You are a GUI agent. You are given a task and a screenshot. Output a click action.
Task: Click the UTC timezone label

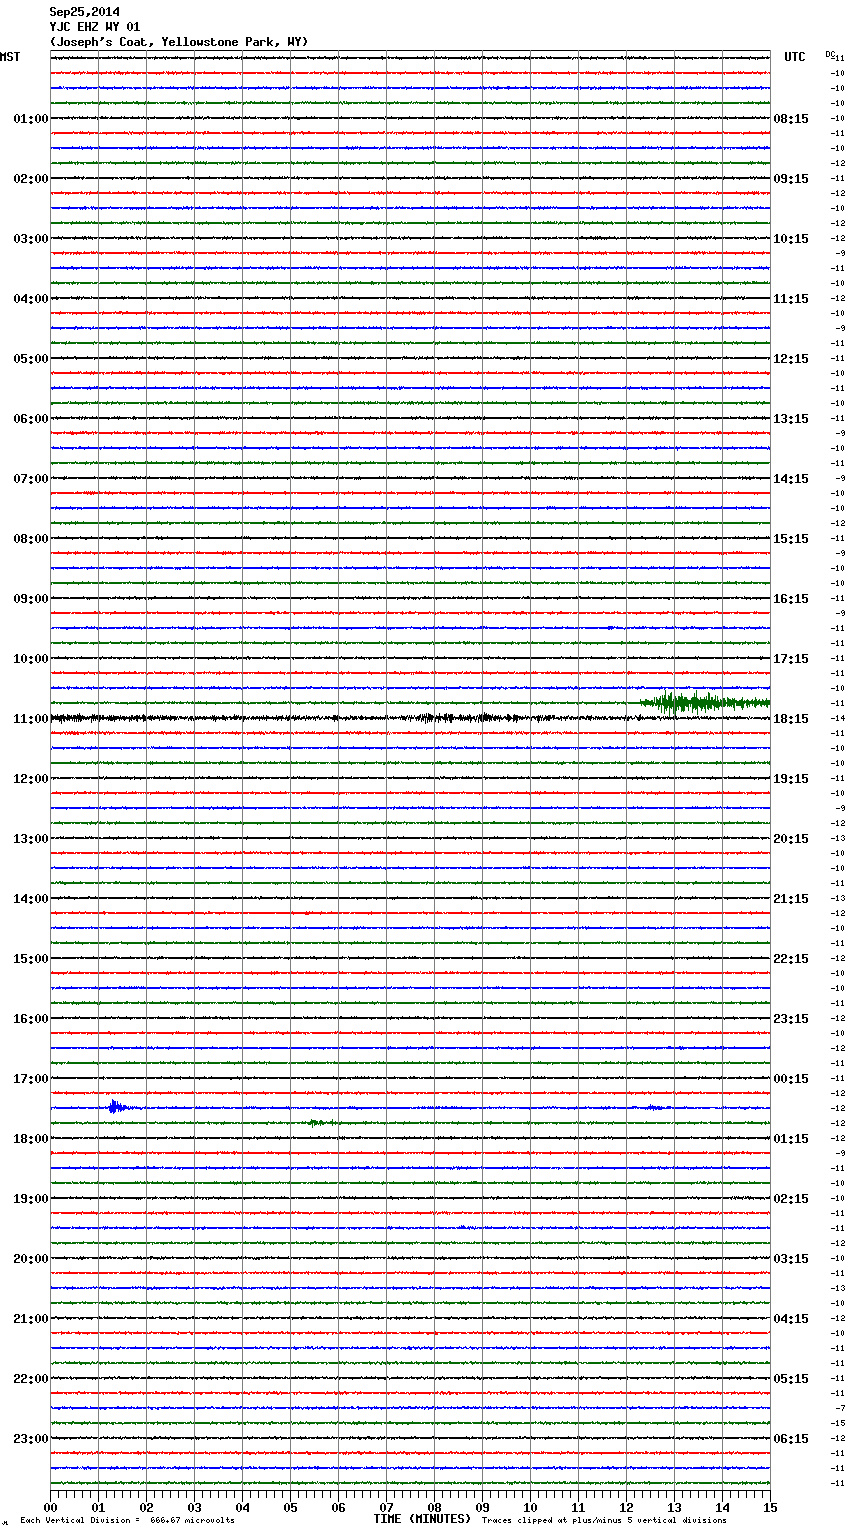795,57
